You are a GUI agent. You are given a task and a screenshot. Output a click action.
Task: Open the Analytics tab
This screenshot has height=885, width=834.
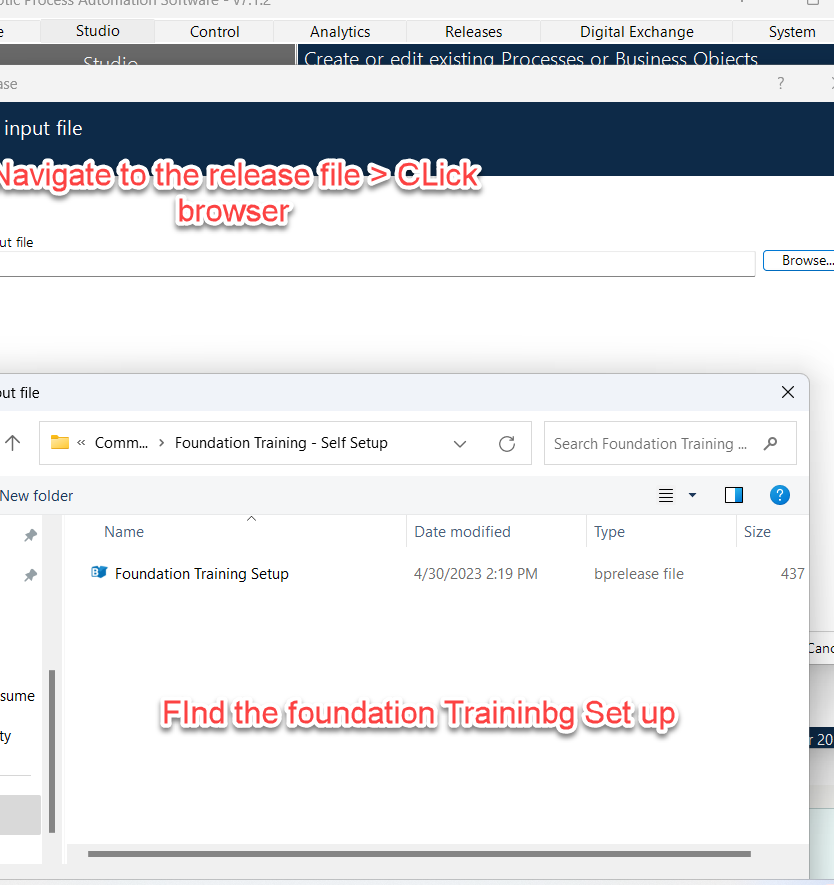point(340,32)
